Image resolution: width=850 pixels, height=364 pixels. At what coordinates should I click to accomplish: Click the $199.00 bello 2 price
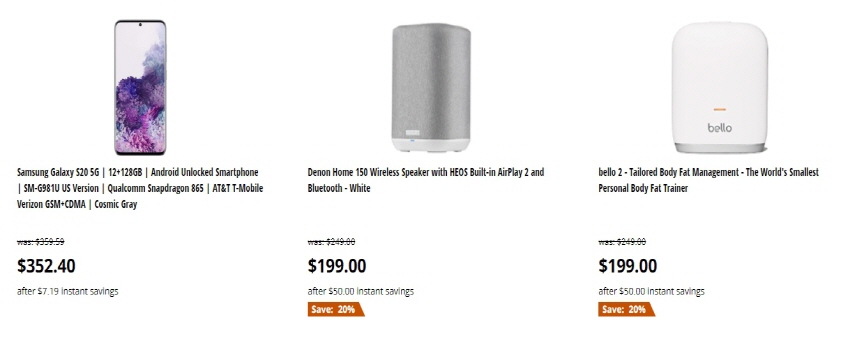(x=628, y=266)
